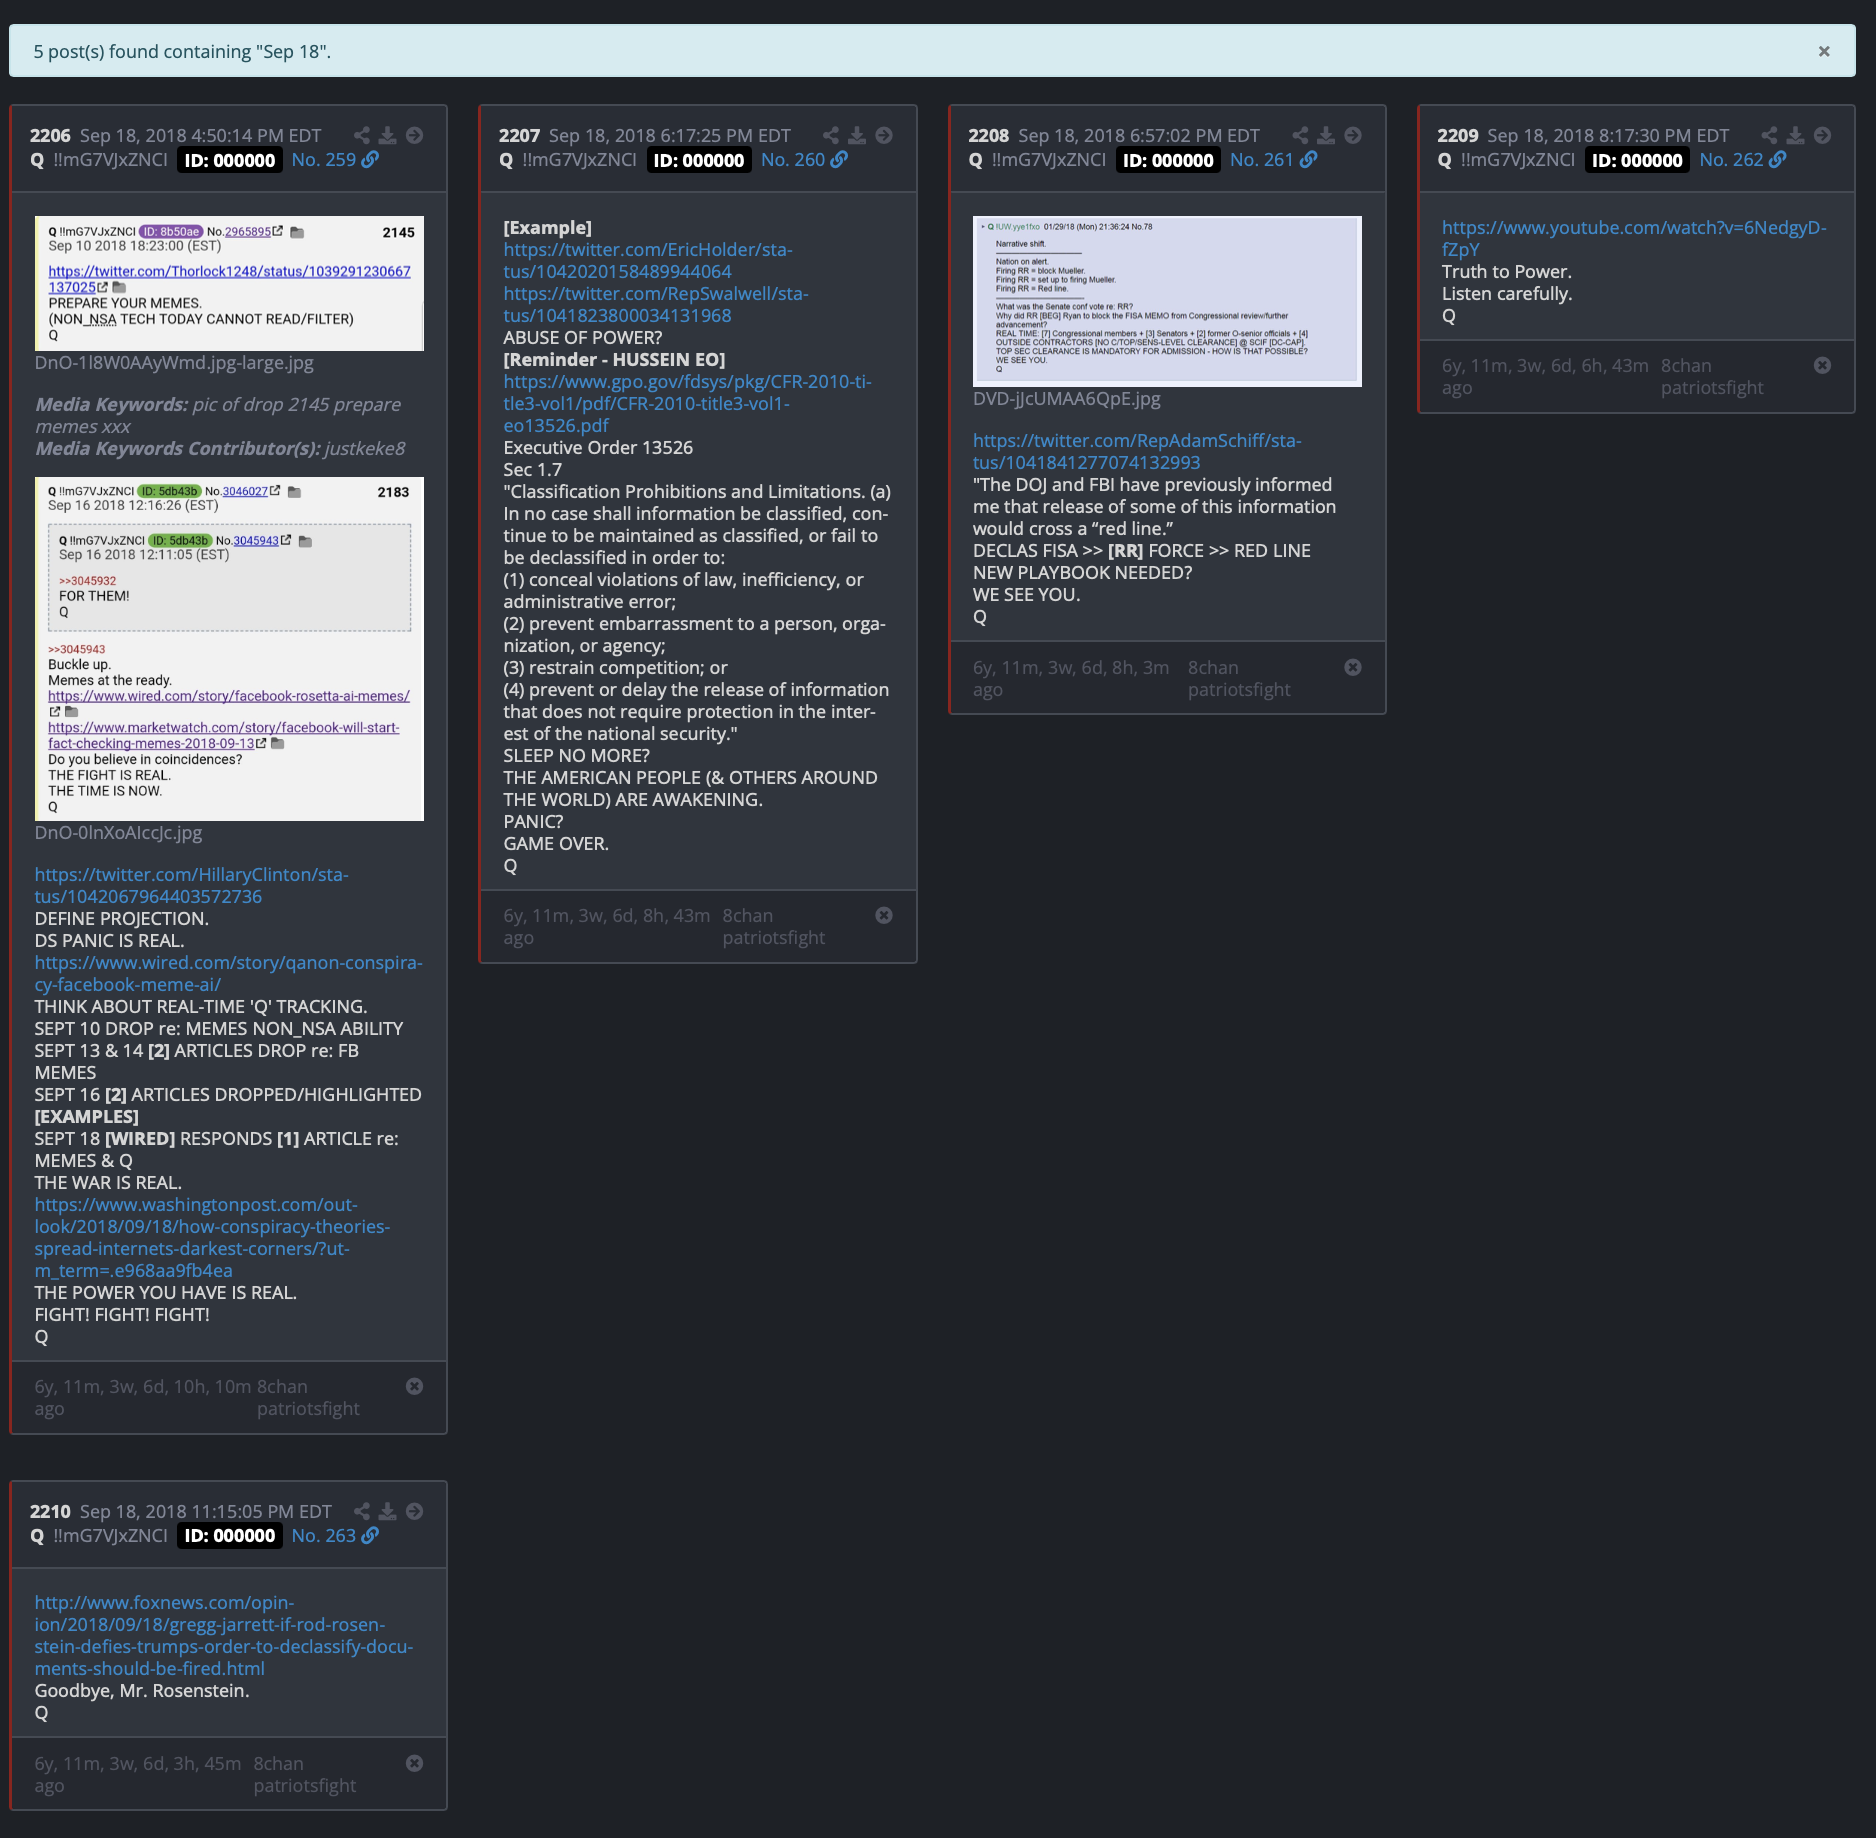
Task: Click the ID: 000000 badge on post 2207
Action: point(699,160)
